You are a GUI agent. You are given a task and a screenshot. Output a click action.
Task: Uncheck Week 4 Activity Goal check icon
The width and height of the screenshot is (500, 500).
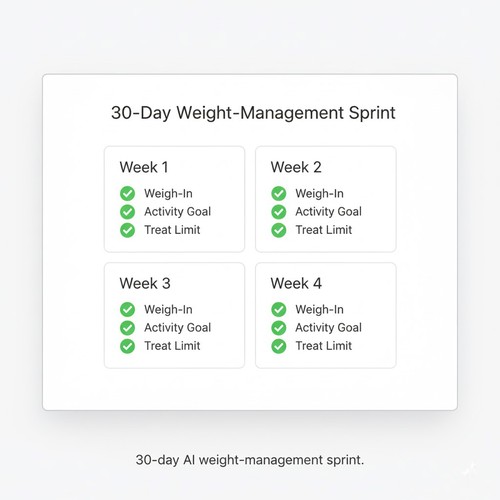point(279,328)
